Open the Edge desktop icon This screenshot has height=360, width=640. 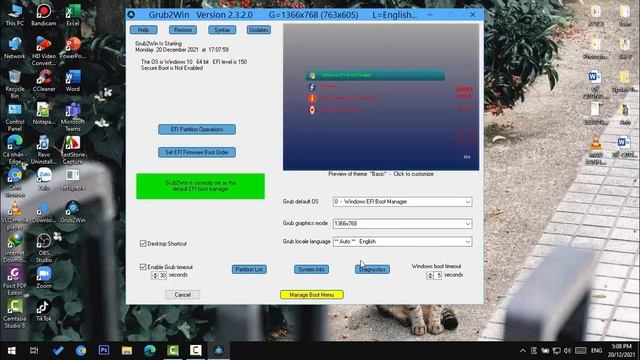[15, 149]
